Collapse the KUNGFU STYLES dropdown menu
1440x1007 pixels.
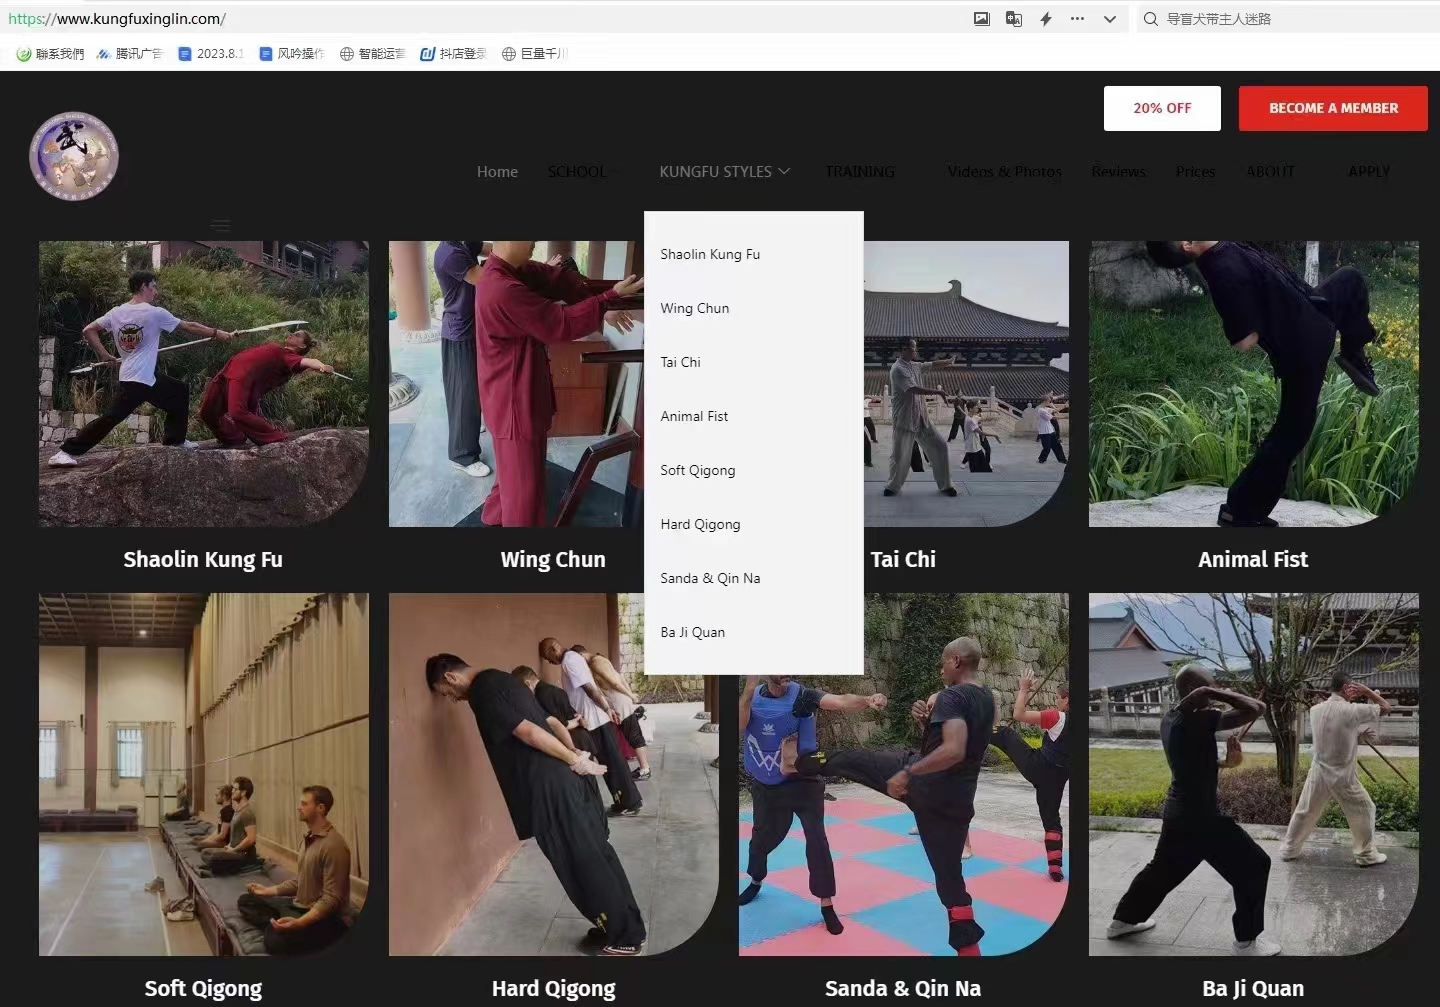click(724, 172)
